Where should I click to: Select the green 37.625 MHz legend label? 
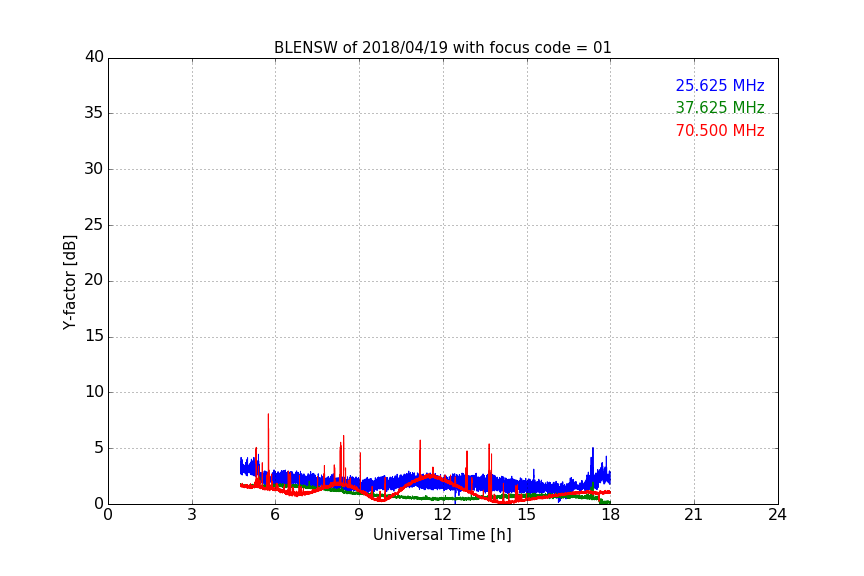(x=720, y=107)
